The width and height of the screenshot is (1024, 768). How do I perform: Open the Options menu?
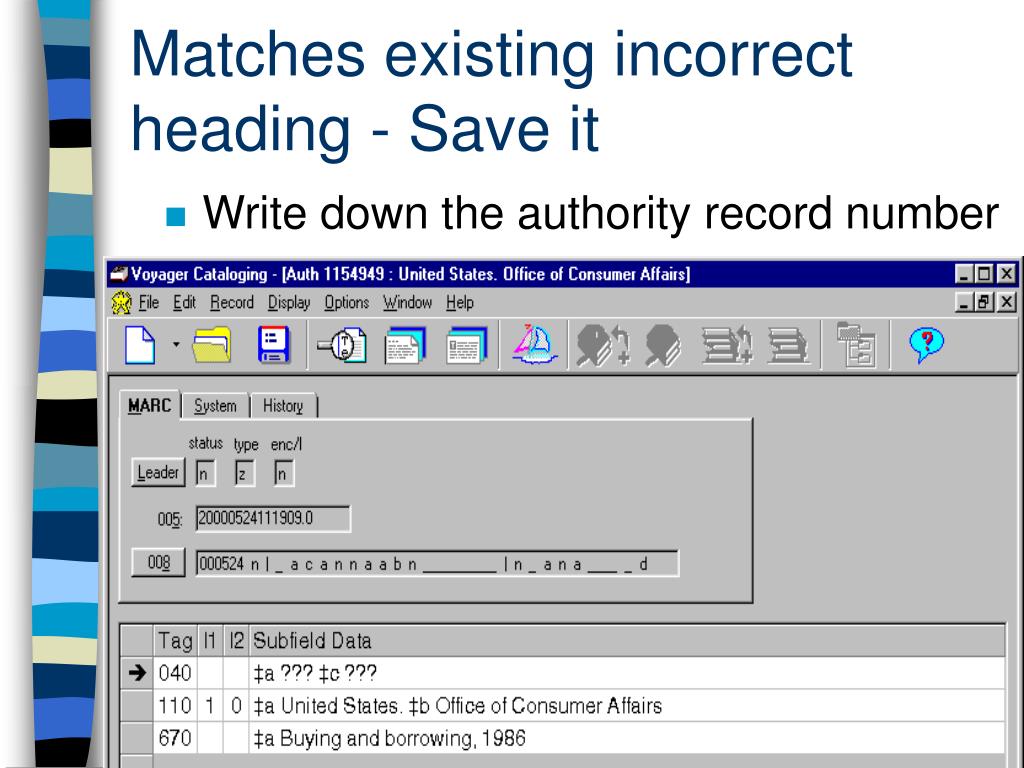347,302
